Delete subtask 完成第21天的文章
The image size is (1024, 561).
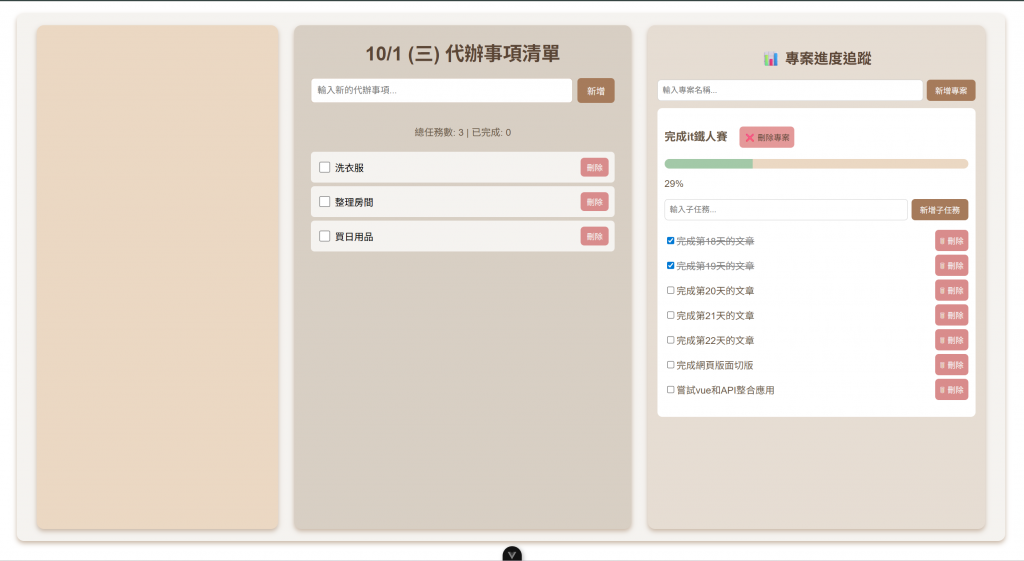[x=952, y=315]
